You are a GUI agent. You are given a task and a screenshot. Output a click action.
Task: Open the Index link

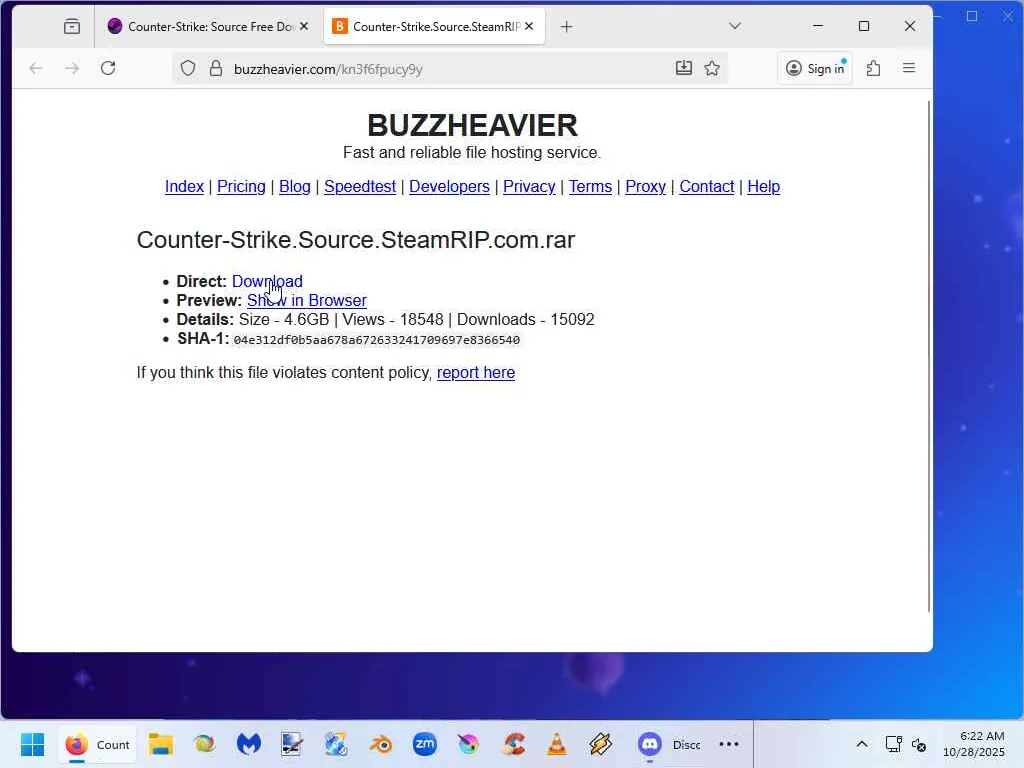pyautogui.click(x=184, y=187)
